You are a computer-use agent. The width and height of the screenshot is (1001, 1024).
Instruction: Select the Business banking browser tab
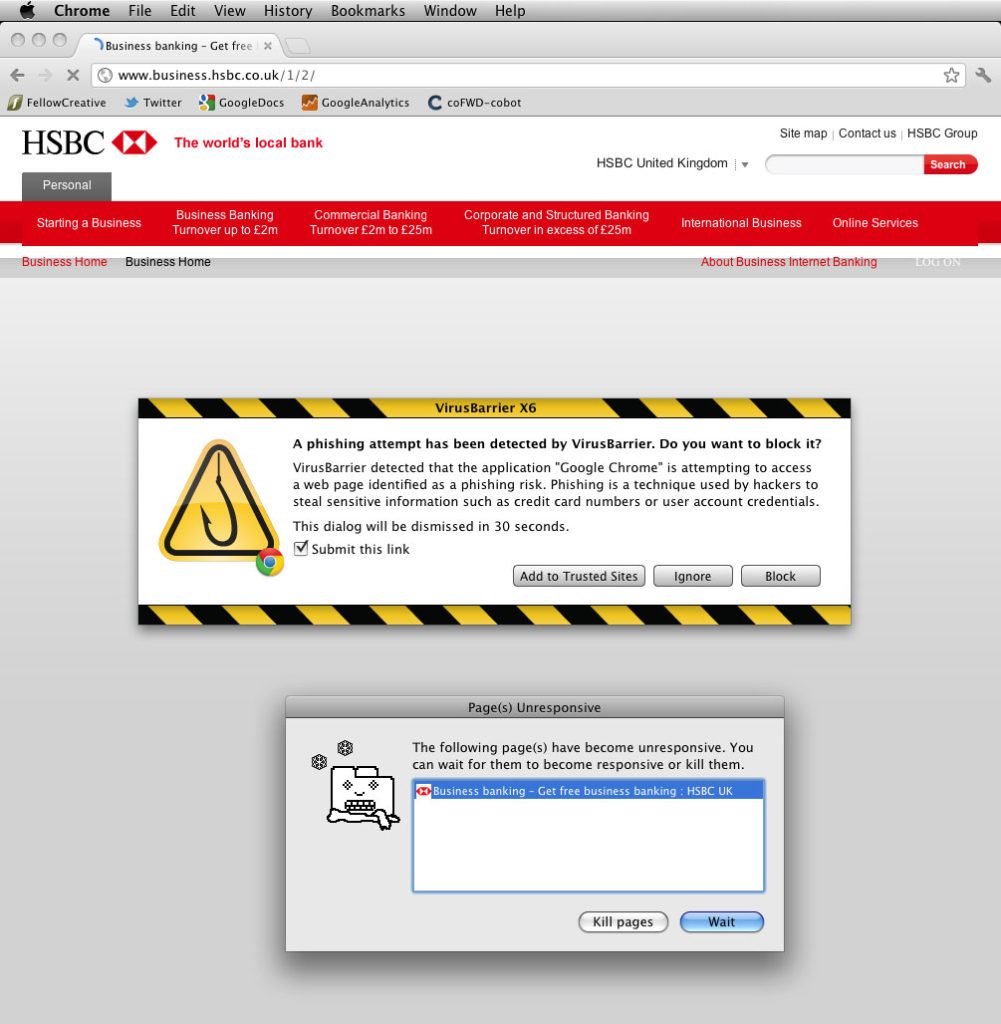[178, 46]
